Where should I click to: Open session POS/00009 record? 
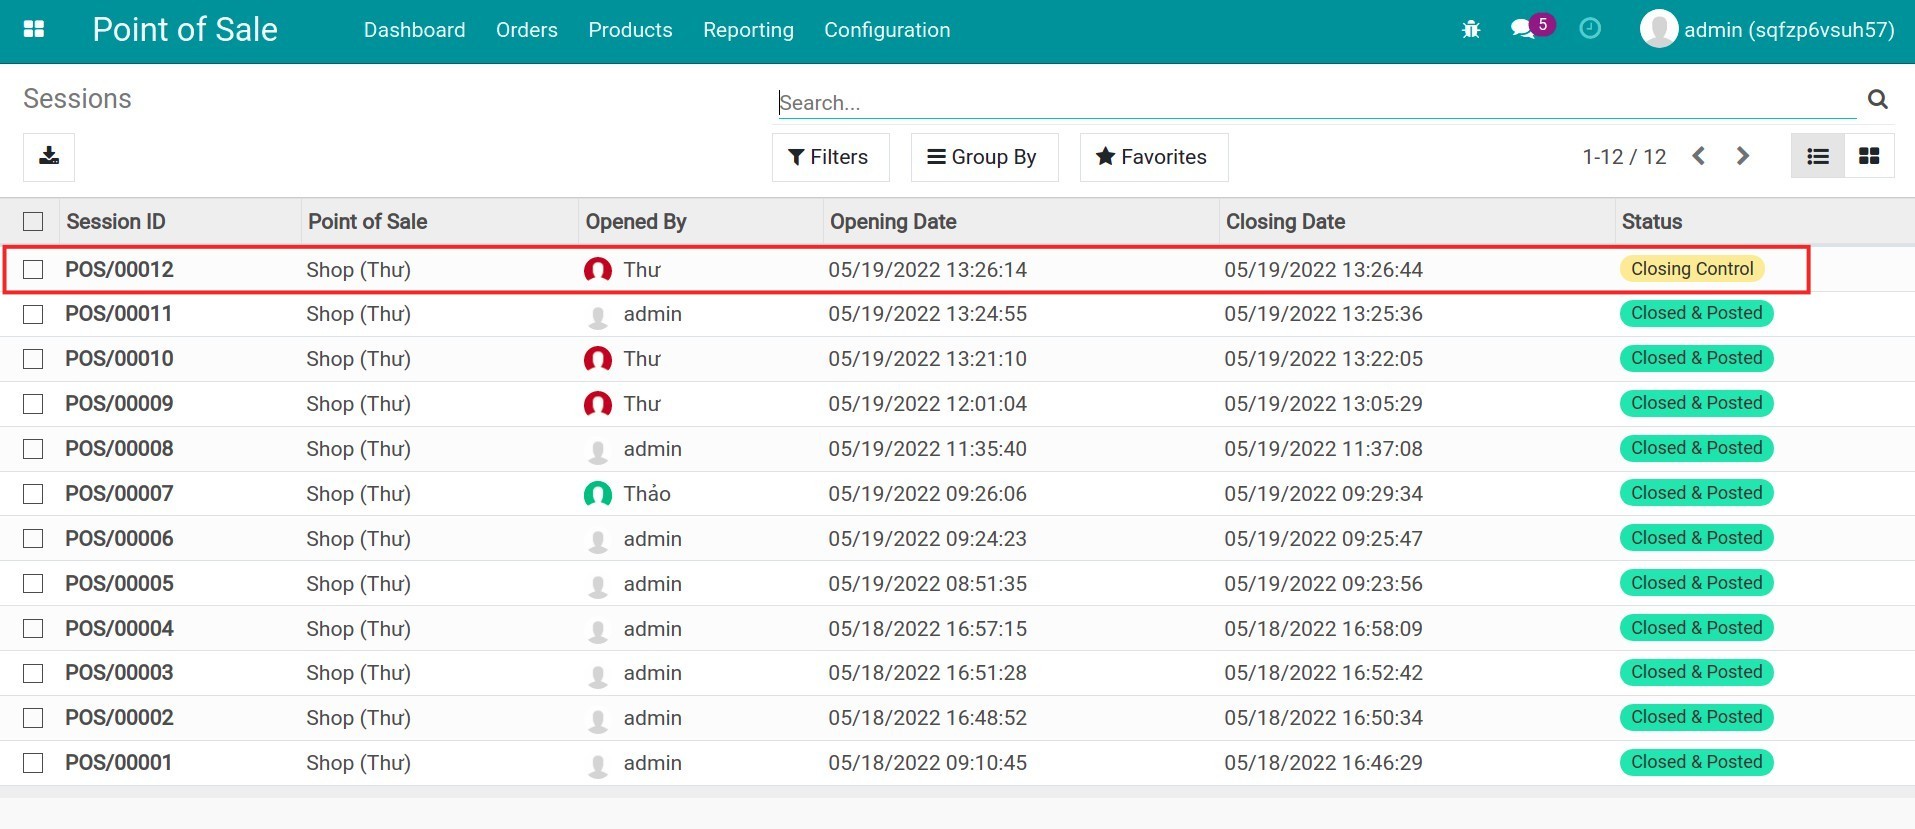click(x=119, y=404)
